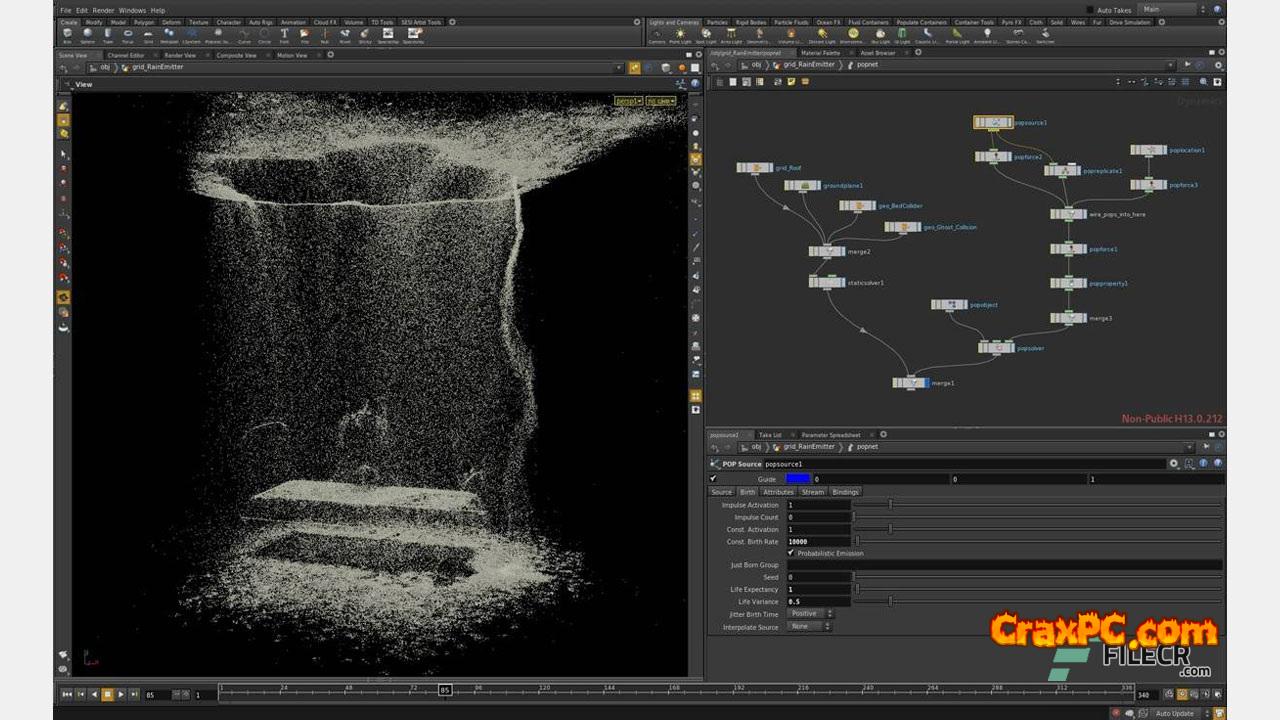Disable Probabilistic Emission checkbox
This screenshot has width=1280, height=720.
point(791,553)
